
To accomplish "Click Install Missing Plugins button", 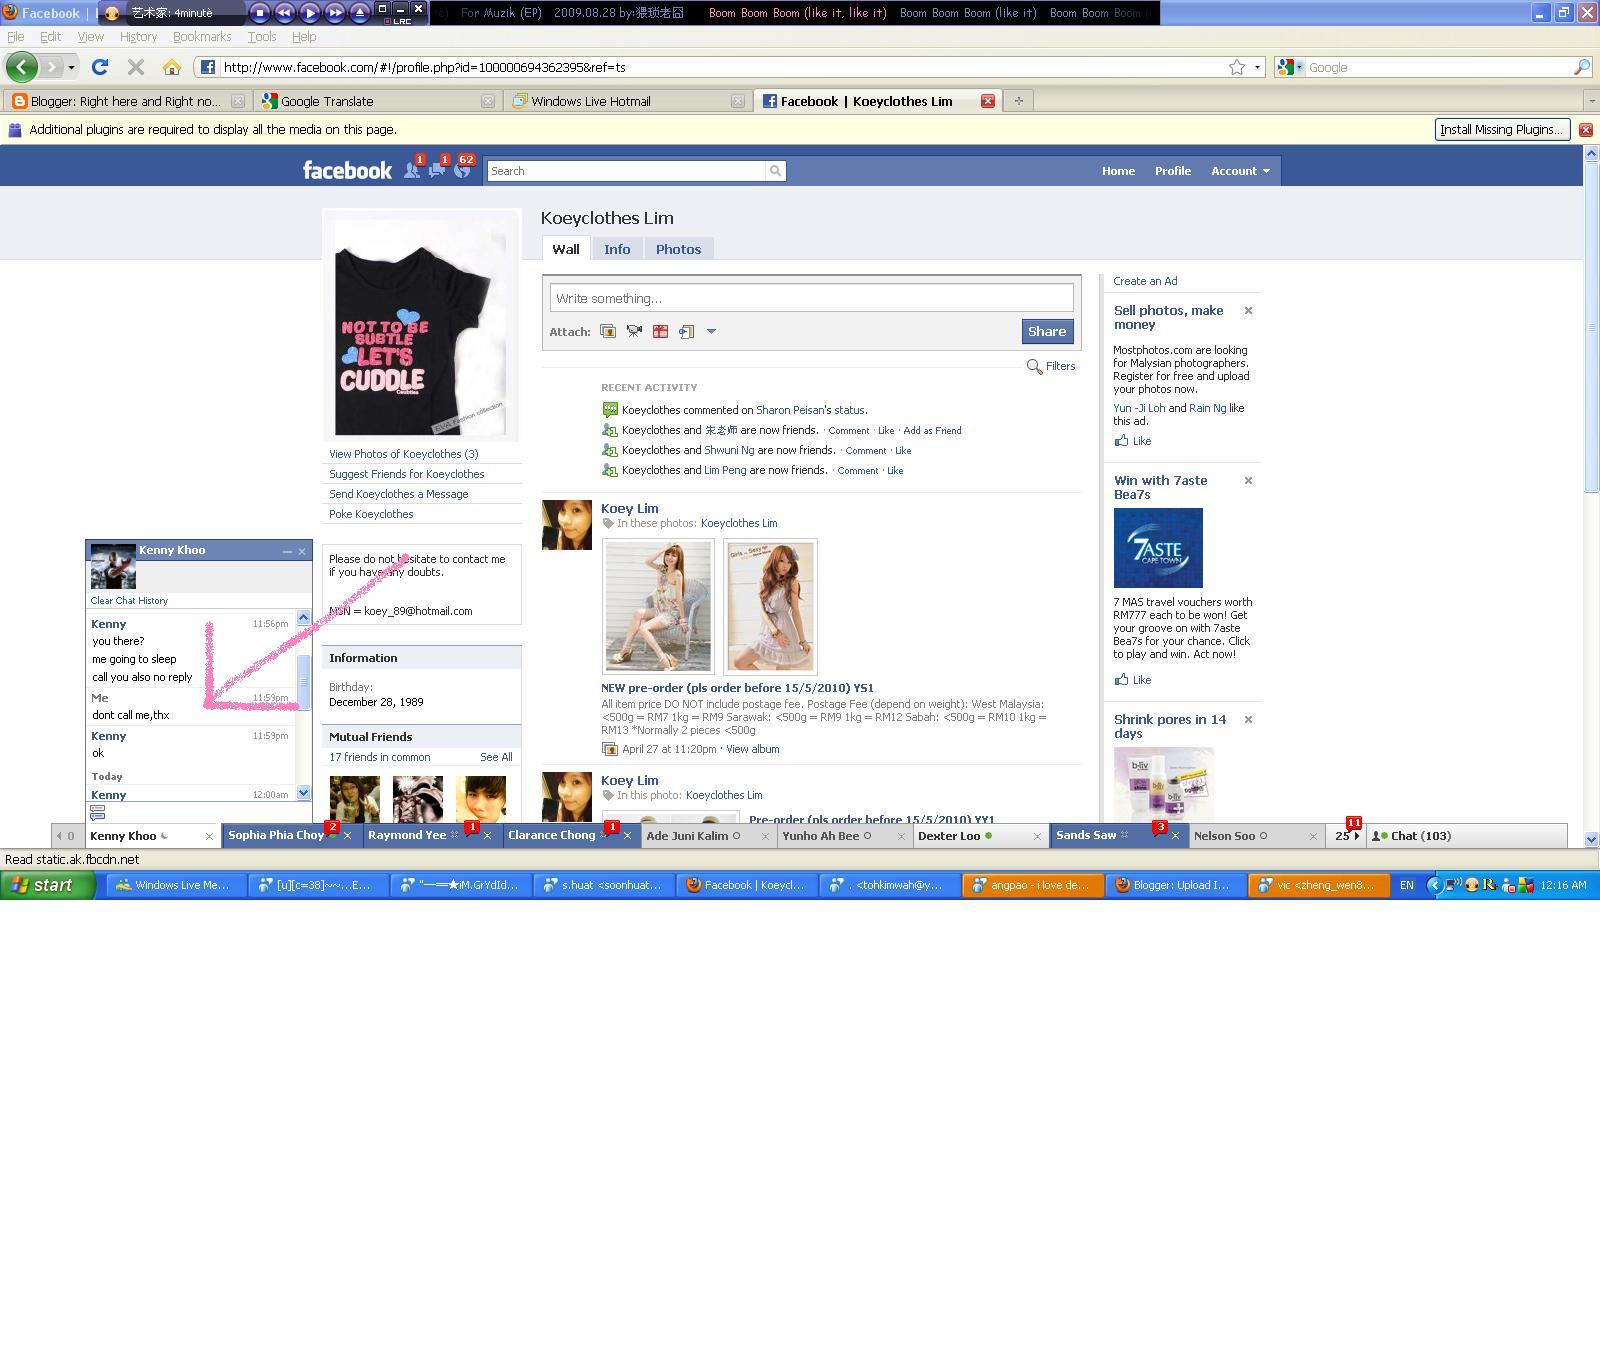I will [x=1501, y=129].
